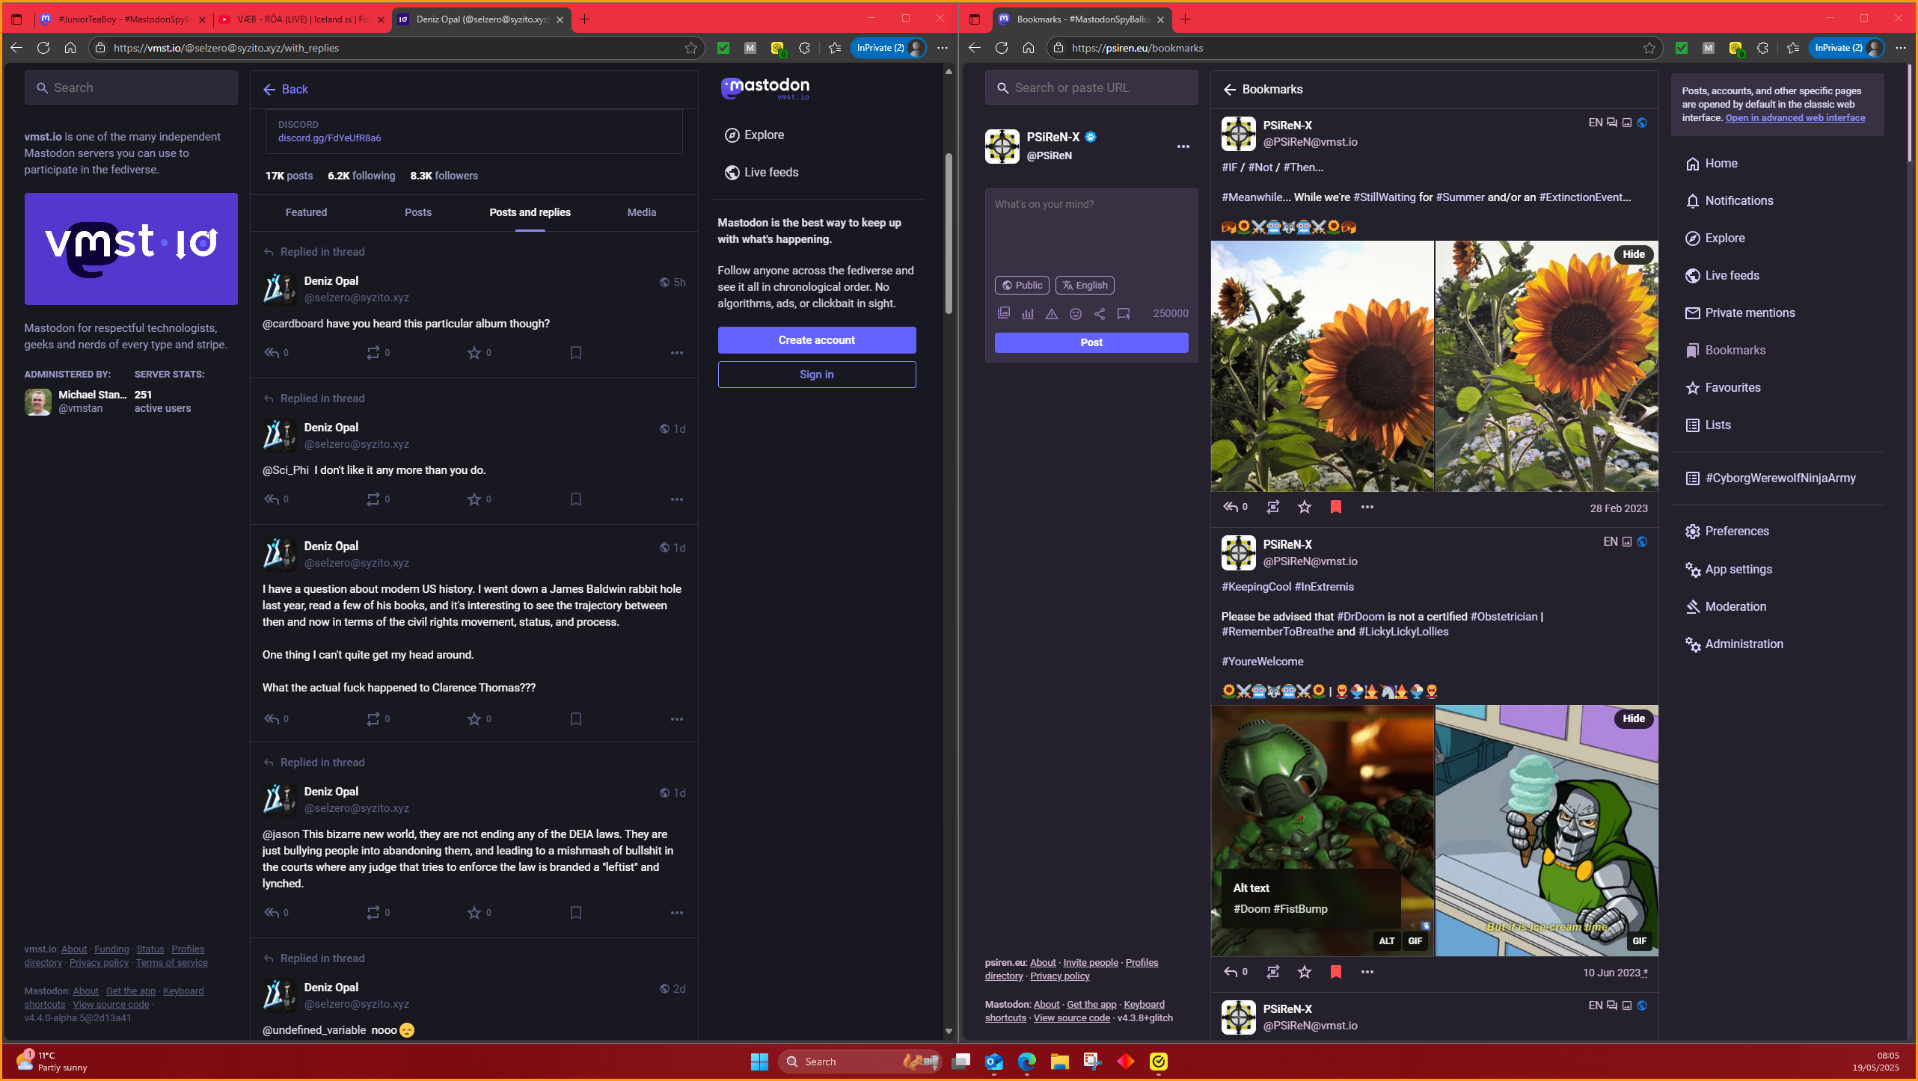Open Snipping Tool from the Windows taskbar
This screenshot has width=1918, height=1081.
coord(1093,1061)
